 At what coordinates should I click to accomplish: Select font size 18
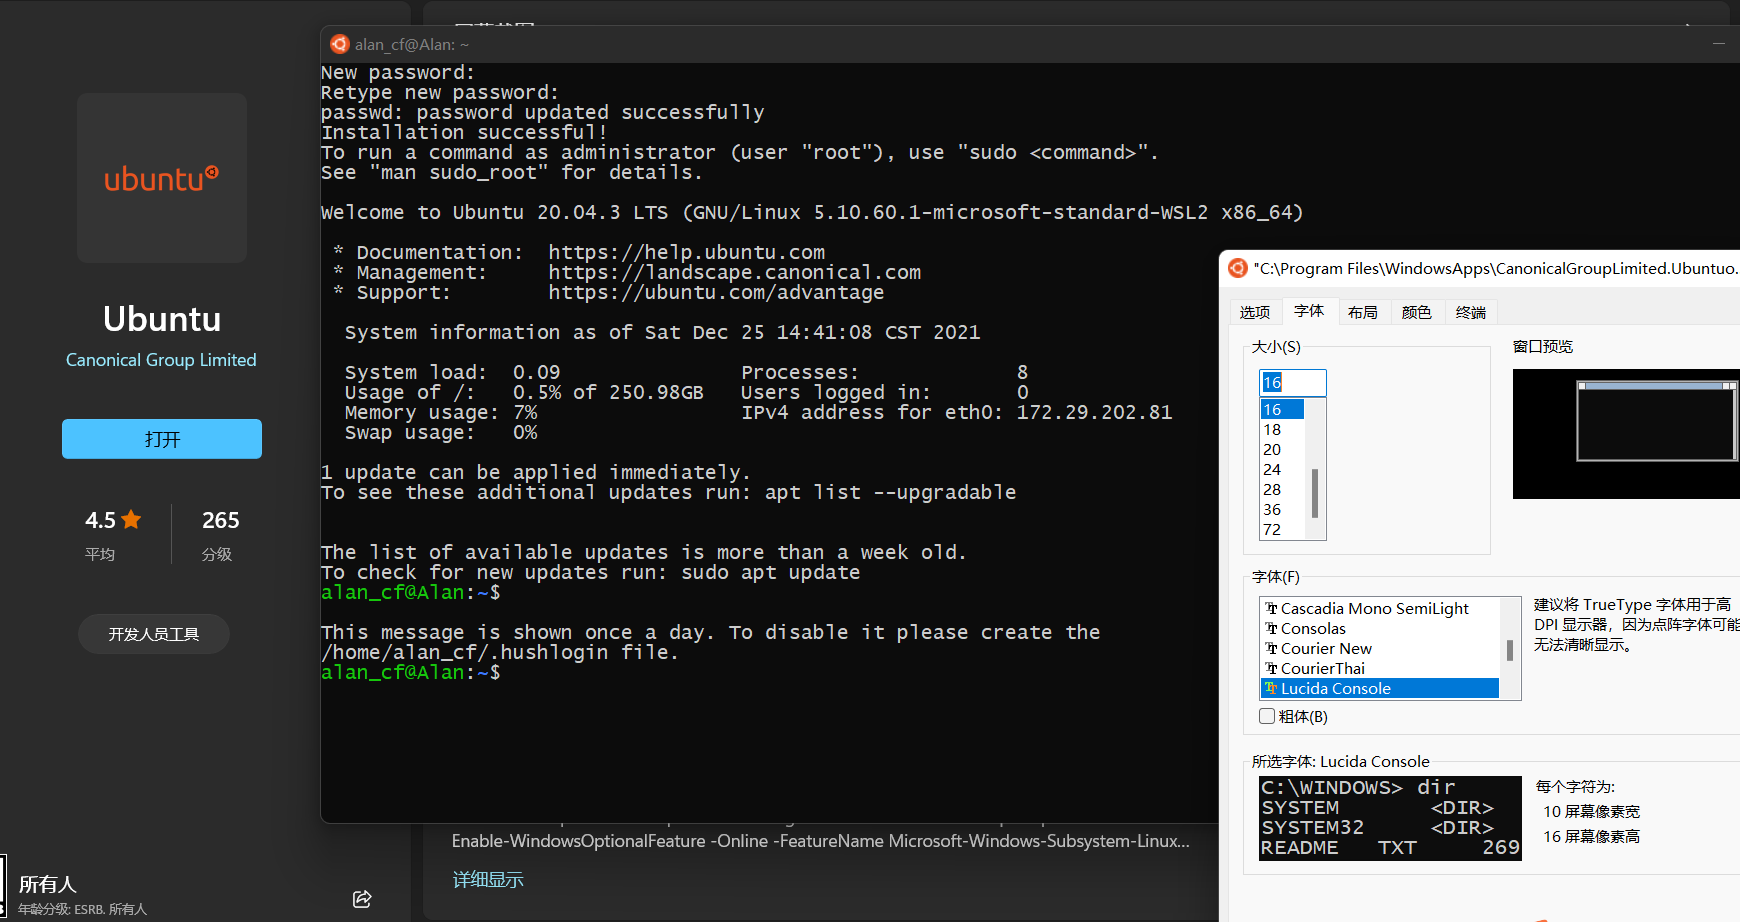1282,429
